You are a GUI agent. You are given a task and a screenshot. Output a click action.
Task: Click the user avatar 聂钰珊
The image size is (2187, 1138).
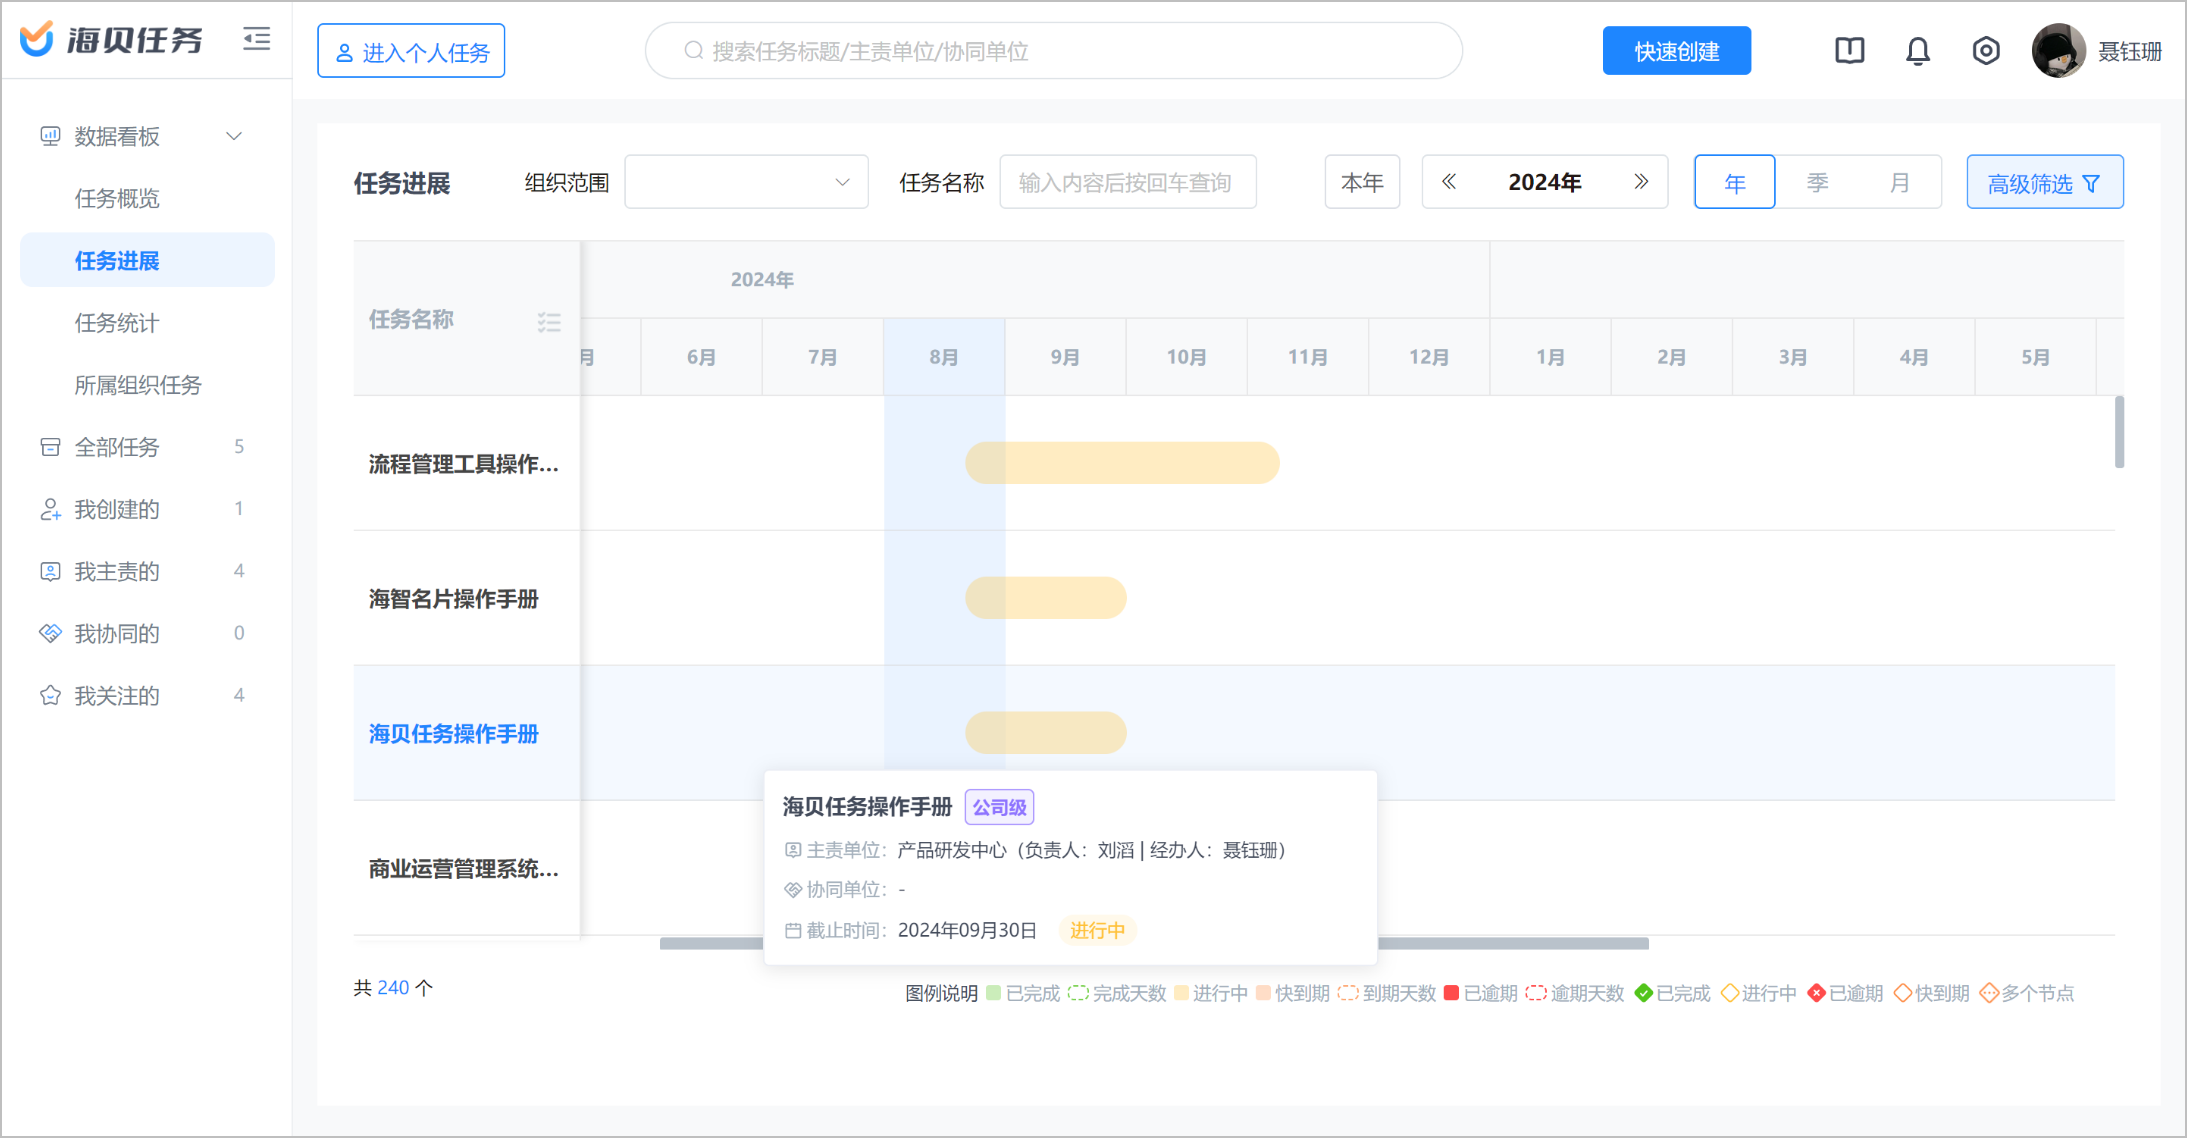pyautogui.click(x=2058, y=51)
